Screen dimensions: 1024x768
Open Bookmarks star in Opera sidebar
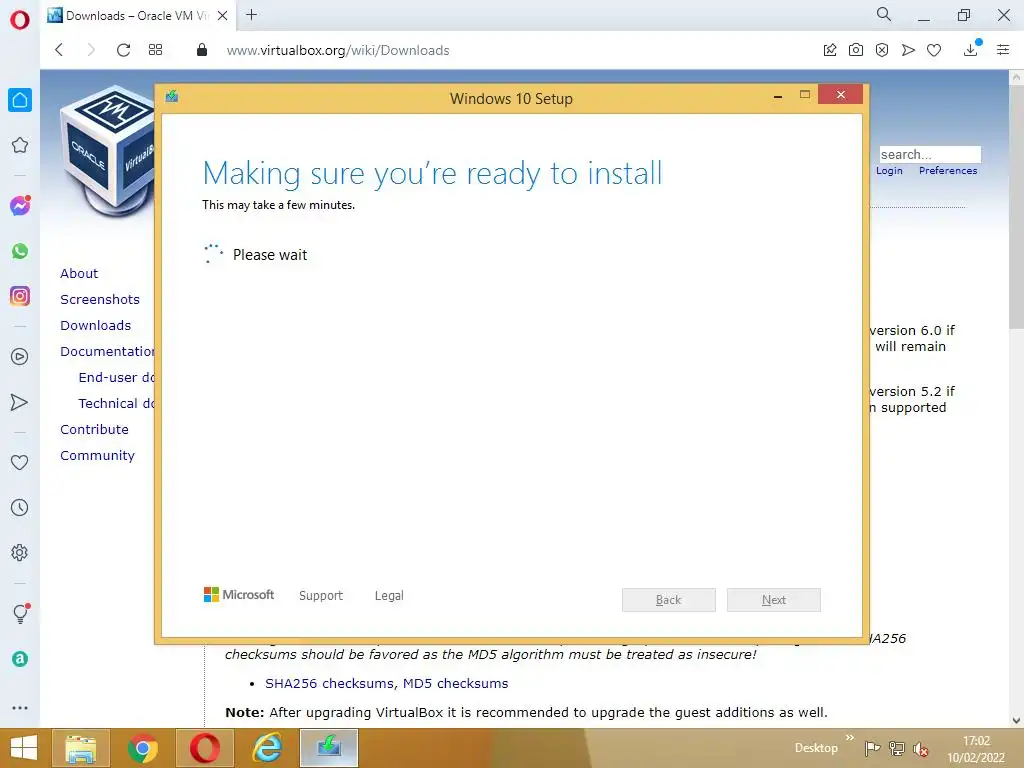pos(20,145)
